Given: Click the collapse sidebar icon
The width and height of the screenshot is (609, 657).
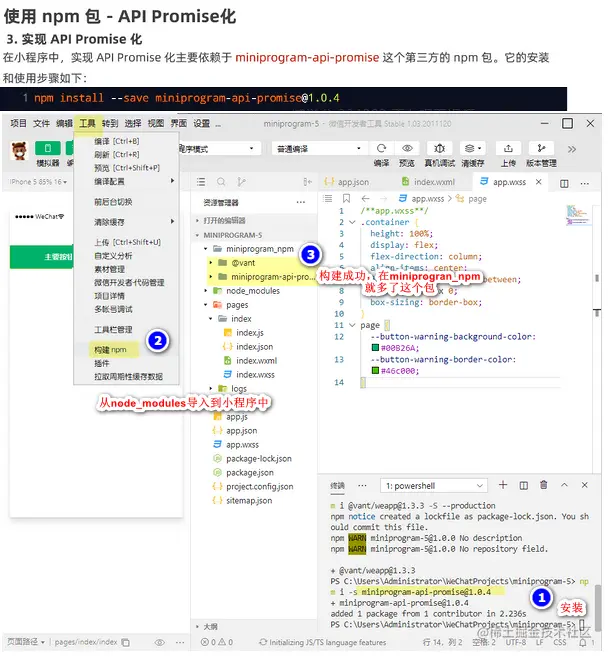Looking at the screenshot, I should tap(307, 182).
